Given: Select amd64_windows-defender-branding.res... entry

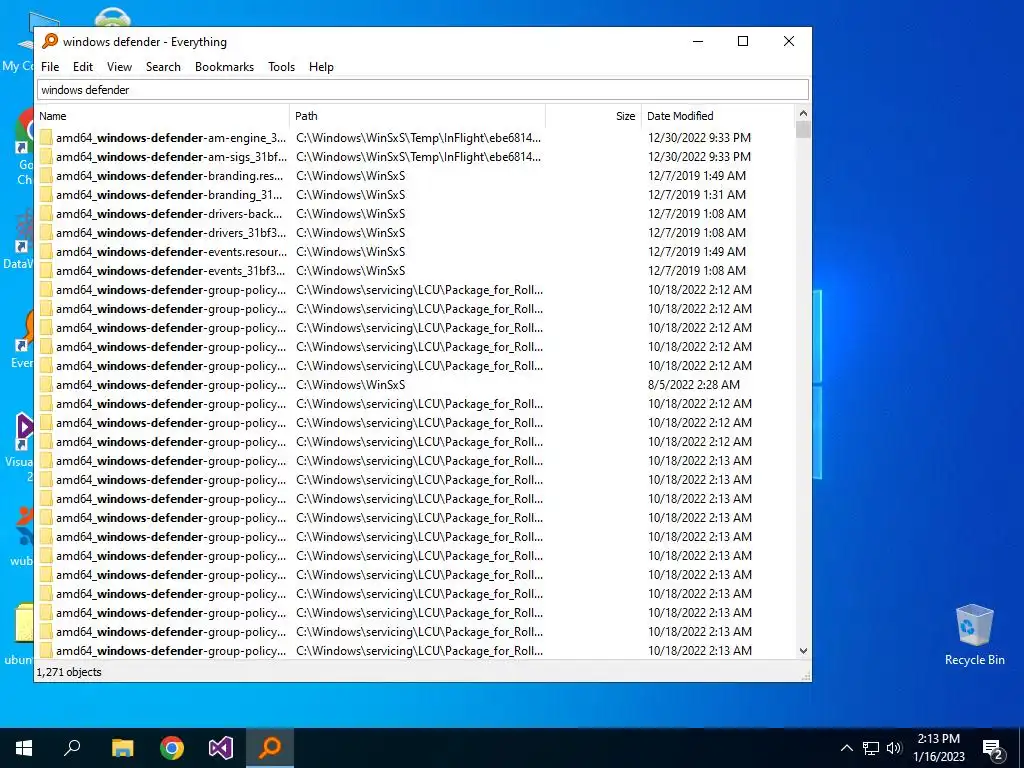Looking at the screenshot, I should 170,176.
